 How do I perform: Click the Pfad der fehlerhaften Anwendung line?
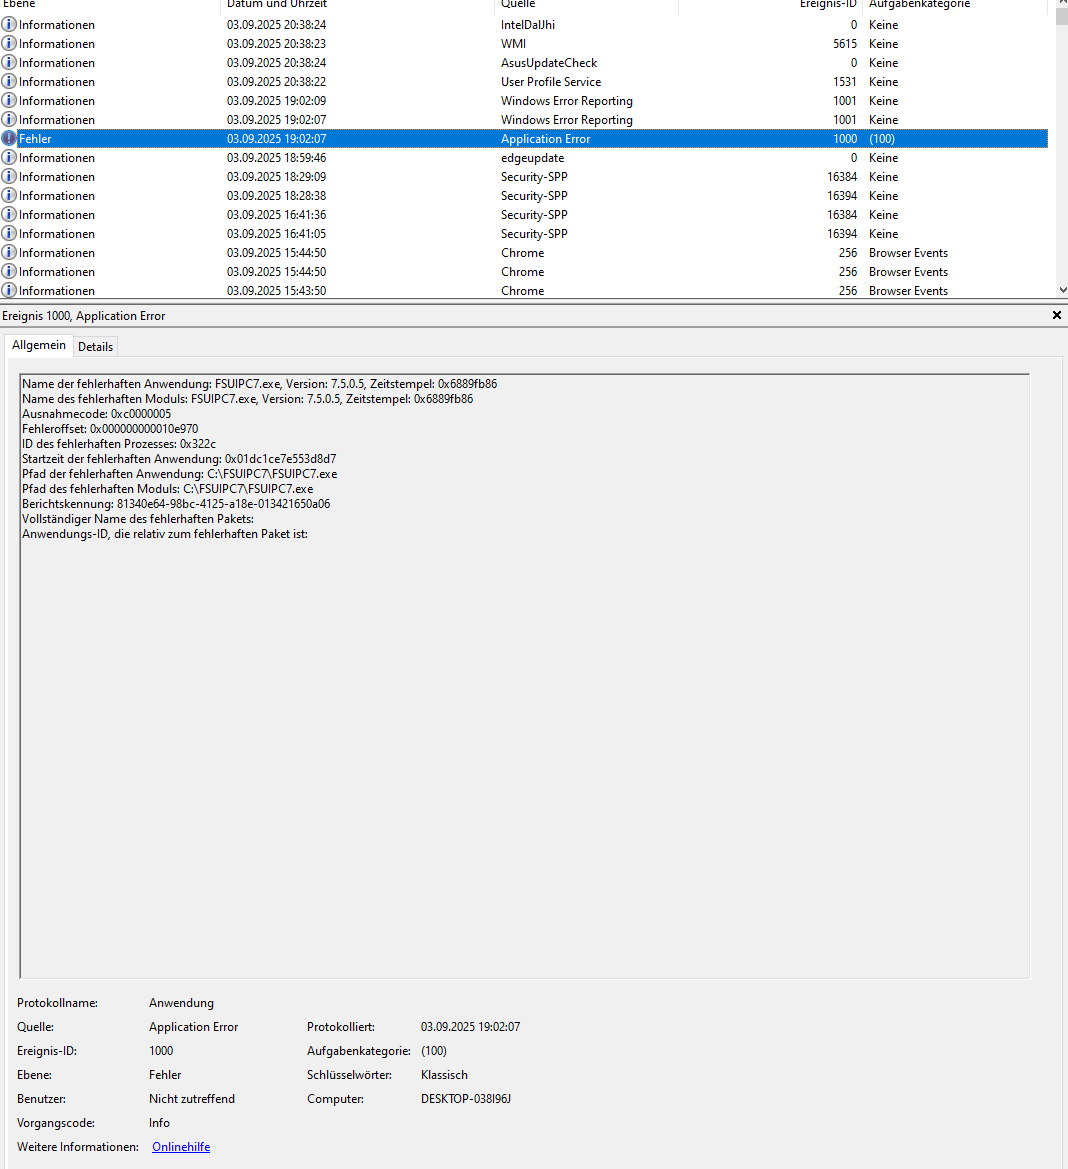pos(180,473)
